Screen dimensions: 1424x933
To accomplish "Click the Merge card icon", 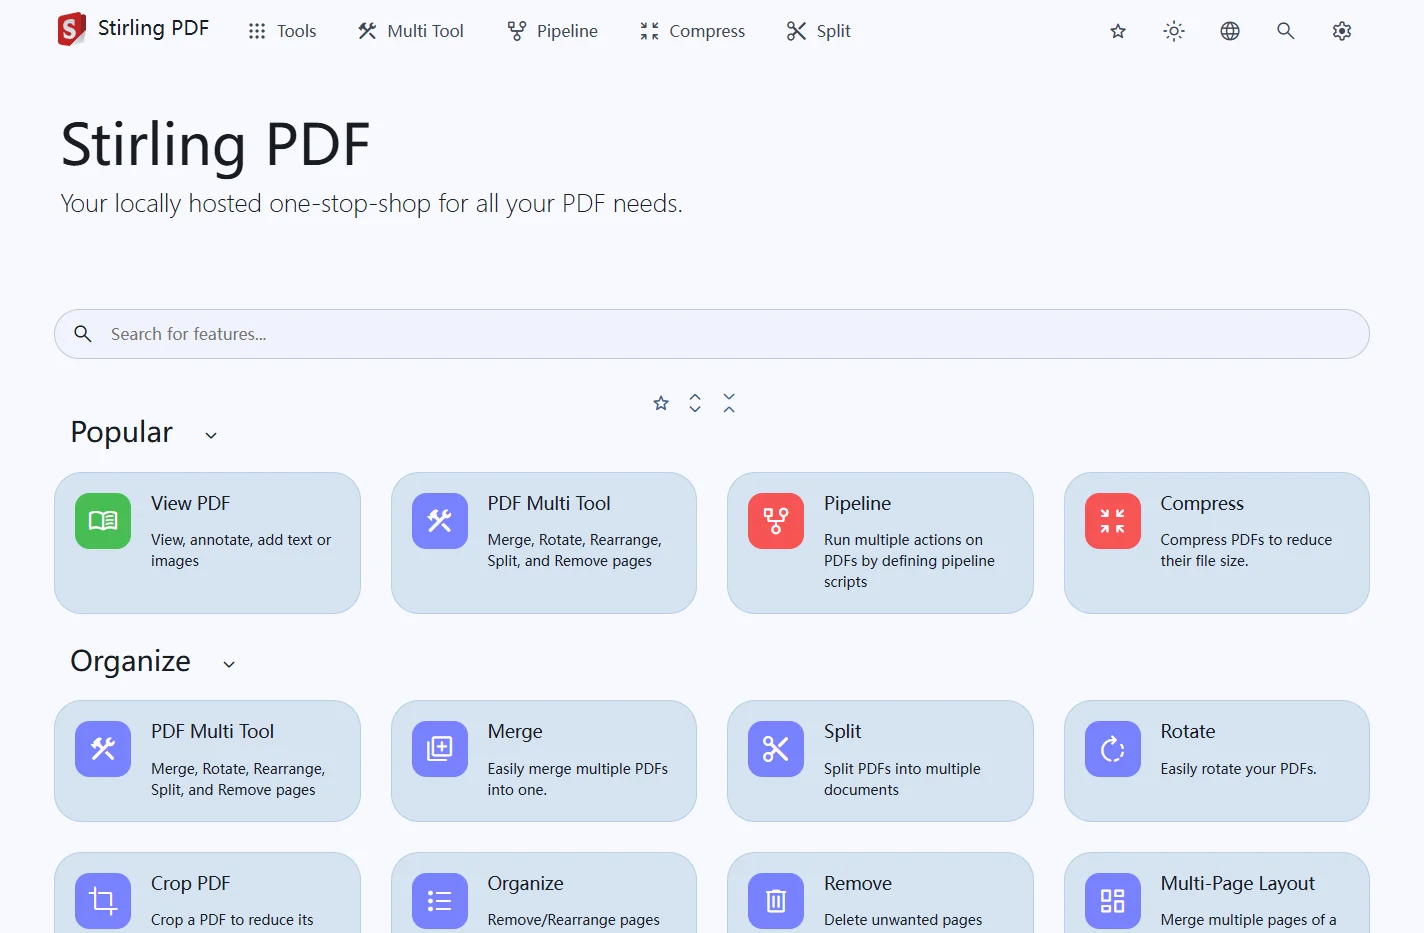I will [440, 749].
